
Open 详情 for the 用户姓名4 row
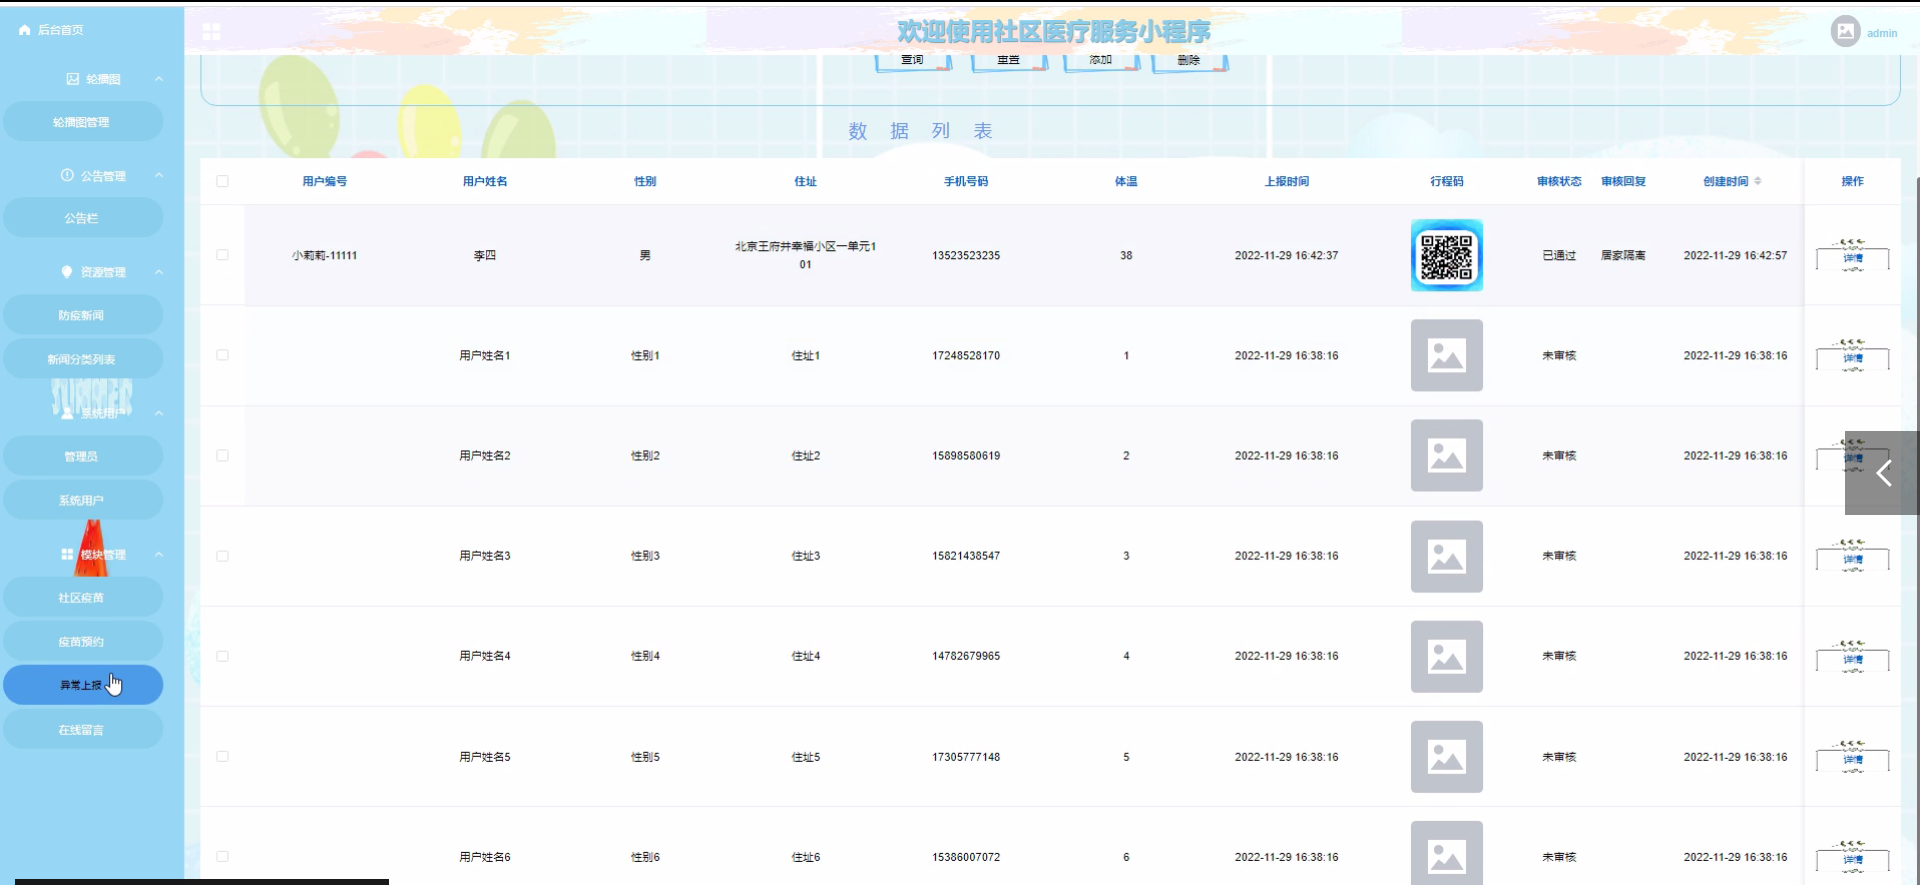pos(1853,658)
